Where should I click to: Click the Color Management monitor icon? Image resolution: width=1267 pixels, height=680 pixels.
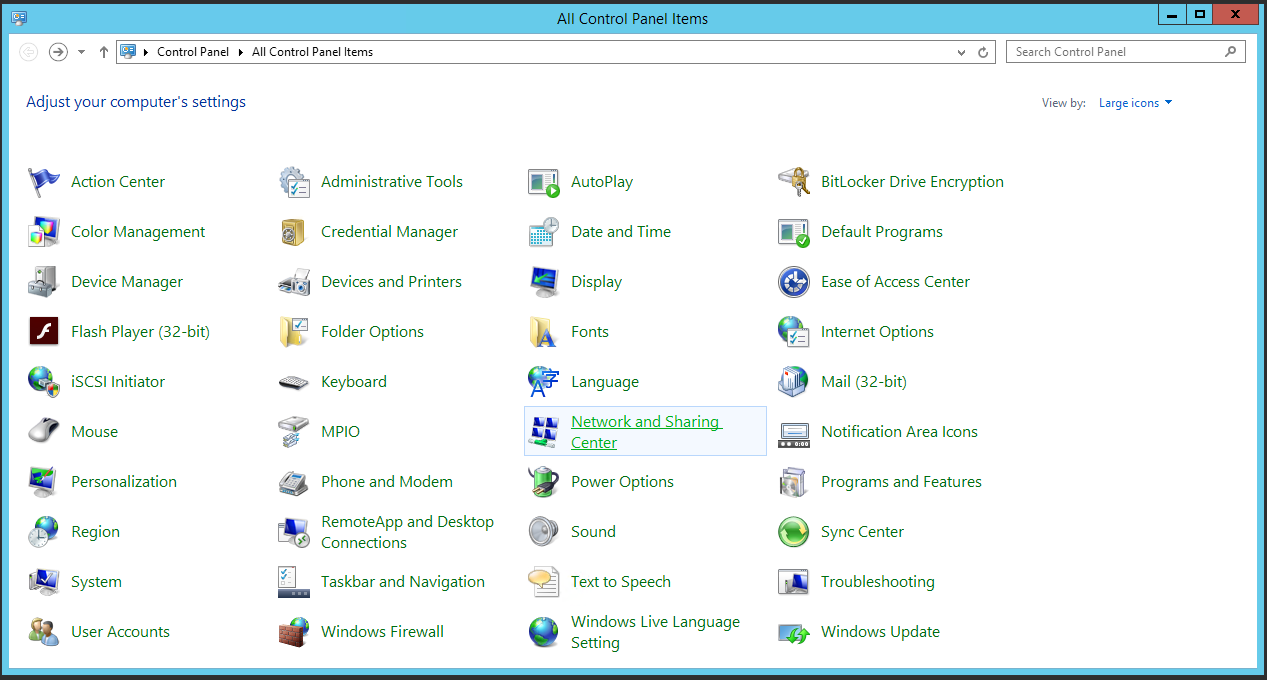44,232
